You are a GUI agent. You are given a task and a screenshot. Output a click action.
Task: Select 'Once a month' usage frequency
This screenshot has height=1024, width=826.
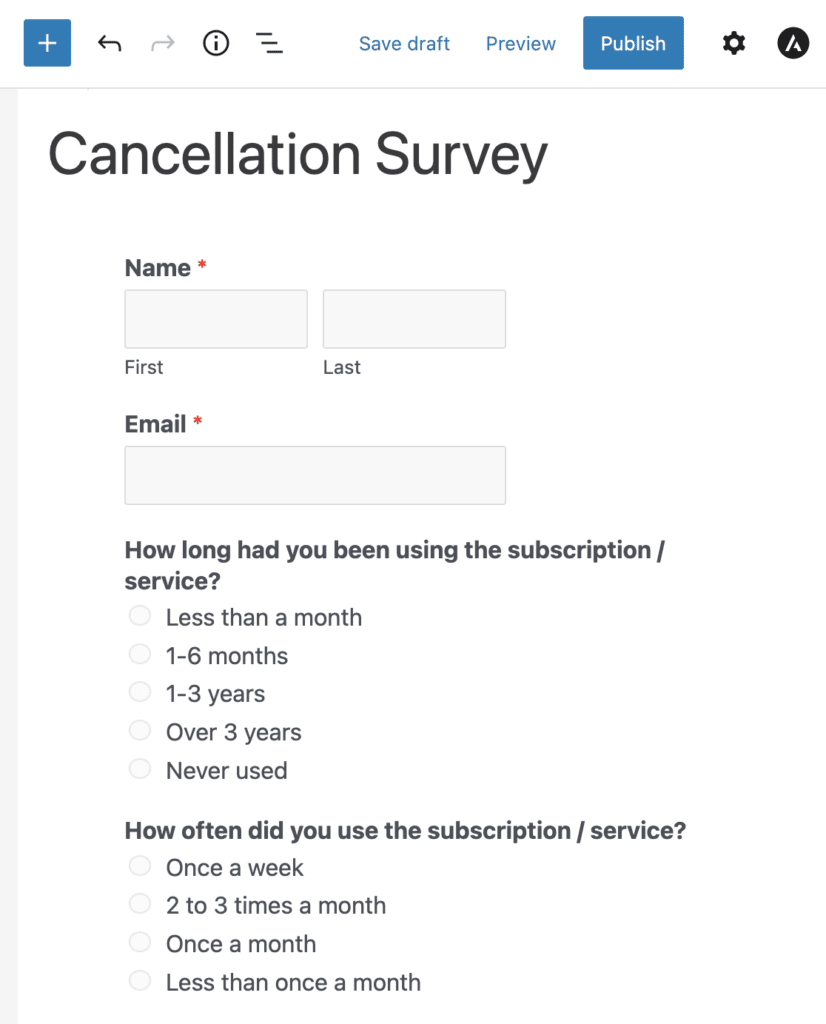click(139, 941)
